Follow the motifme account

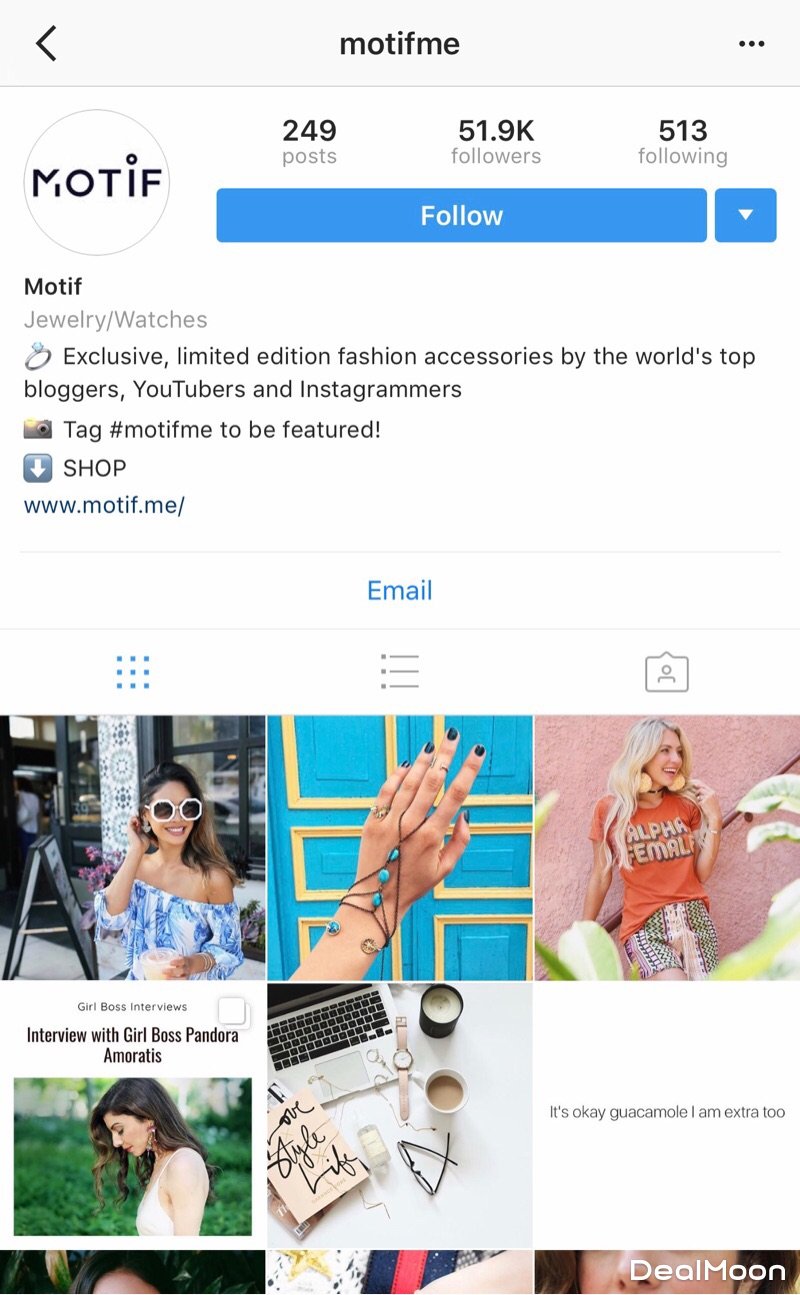[461, 215]
